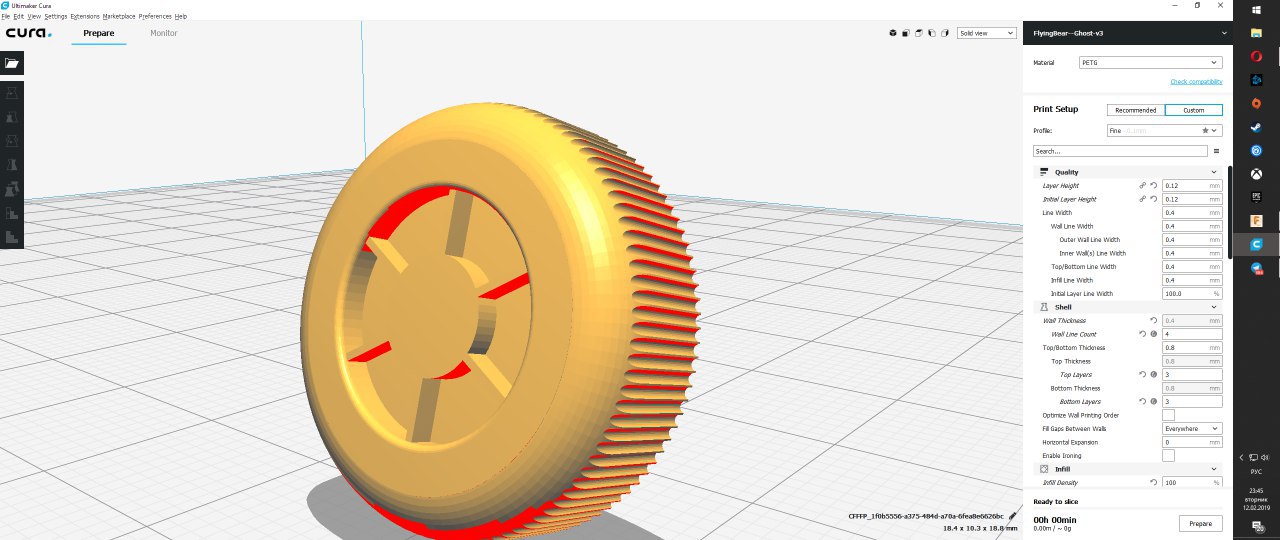Reset Layer Height with its revert arrow

click(1153, 186)
